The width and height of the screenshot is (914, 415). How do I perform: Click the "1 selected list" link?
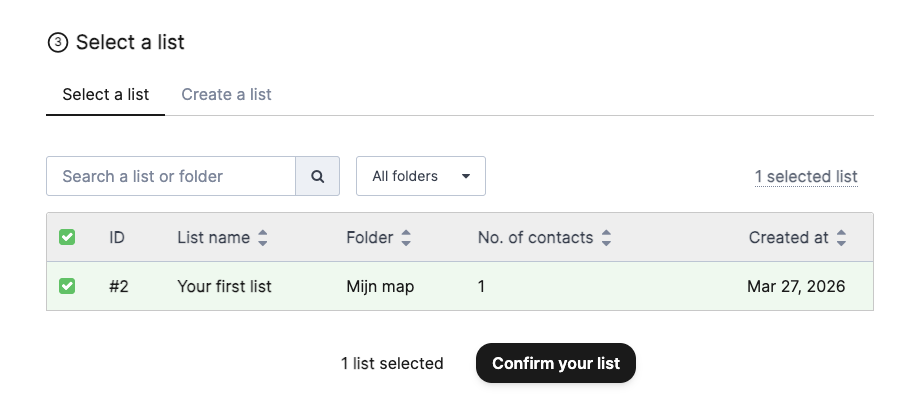click(x=805, y=177)
